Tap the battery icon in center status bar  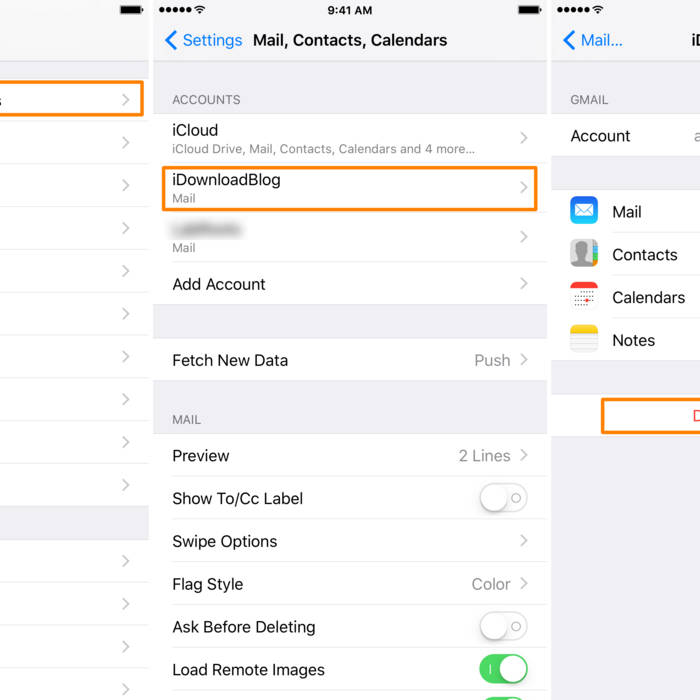(x=529, y=10)
